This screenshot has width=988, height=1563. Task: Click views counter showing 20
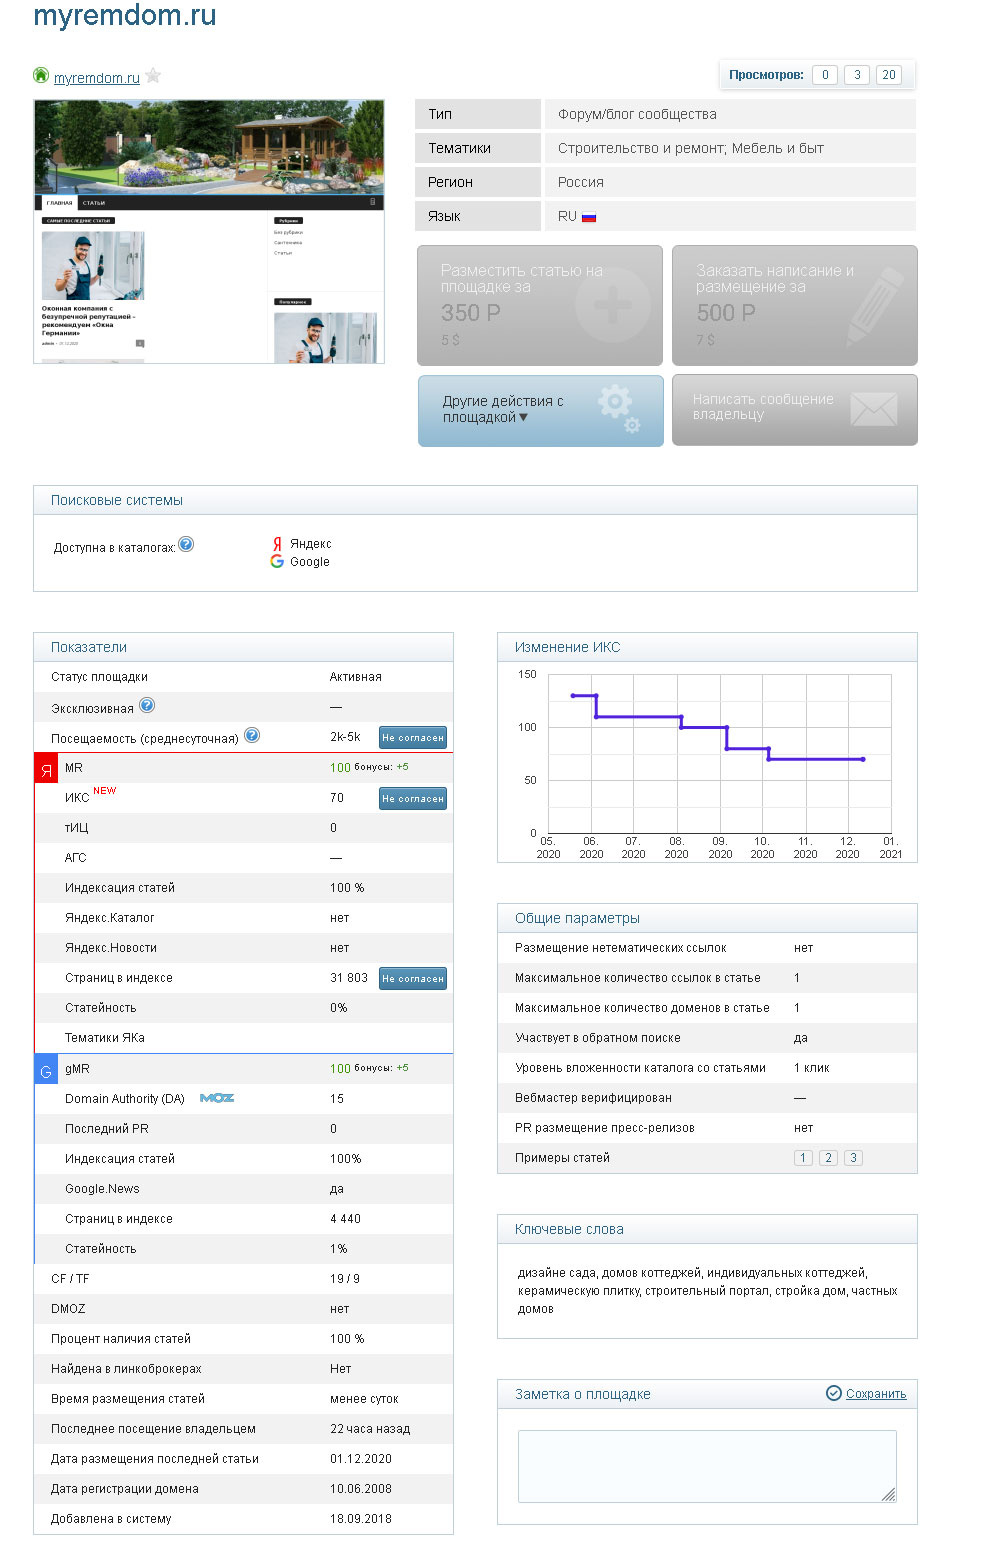pyautogui.click(x=889, y=75)
